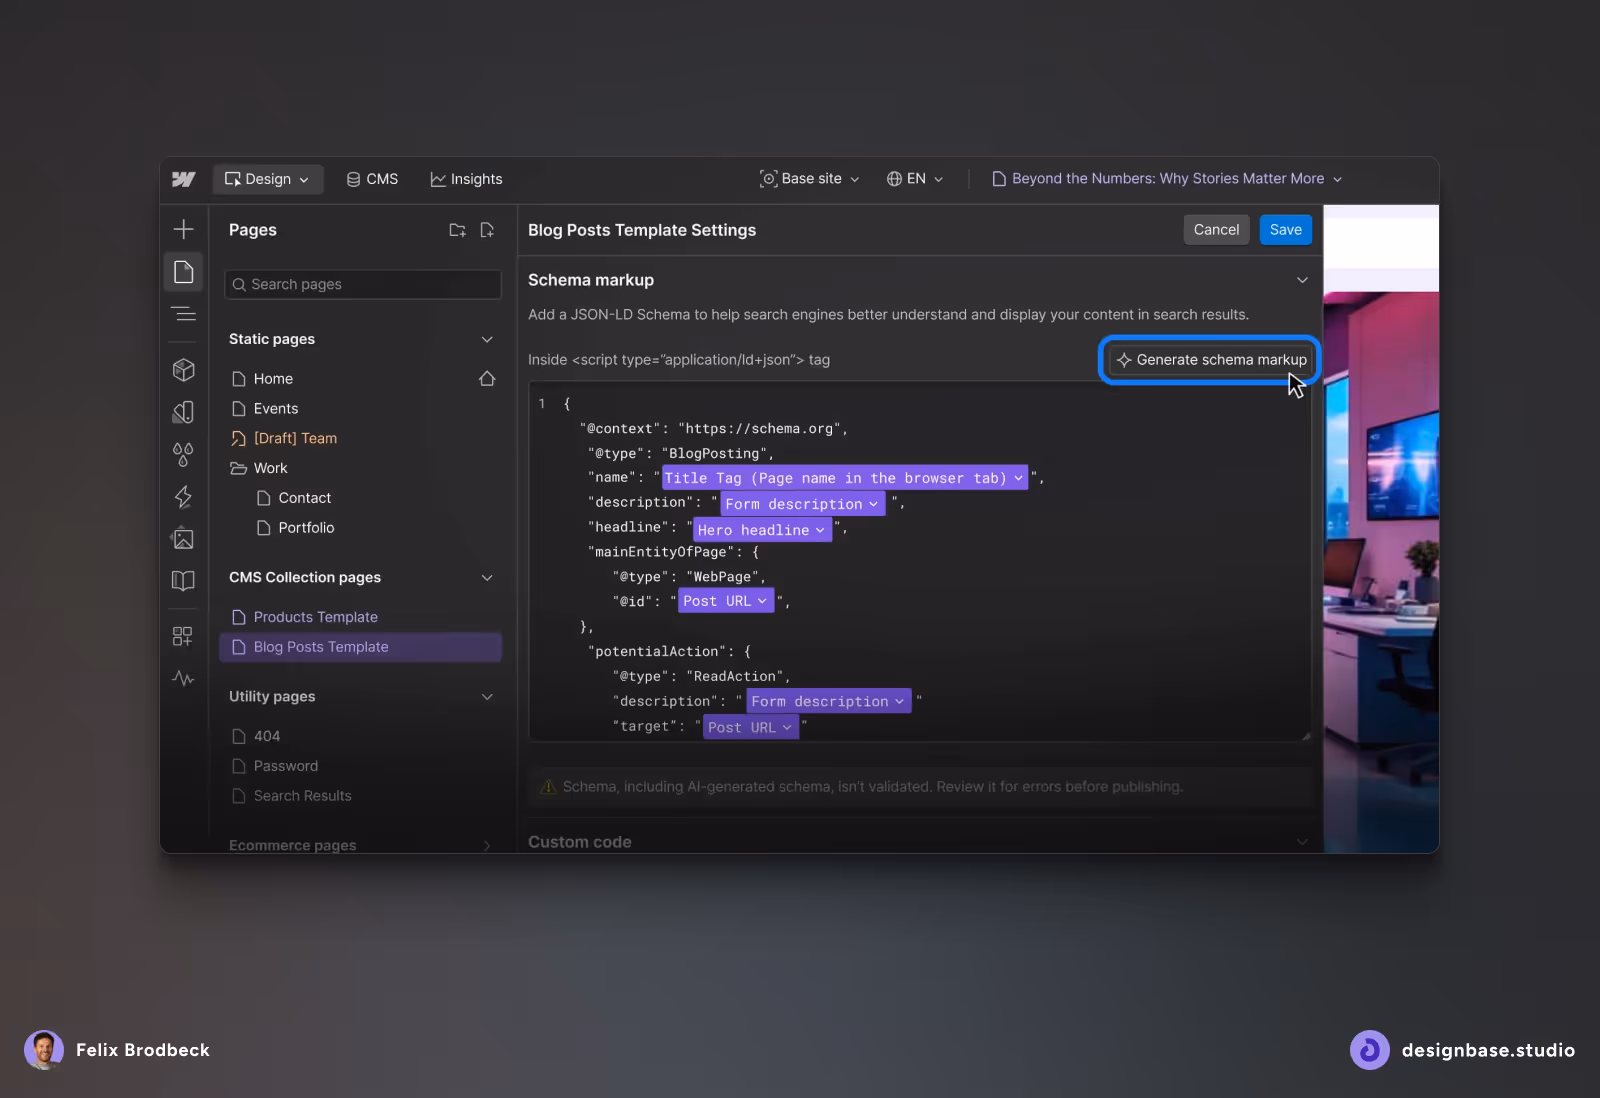Open the Assets panel
Viewport: 1600px width, 1098px height.
(184, 538)
